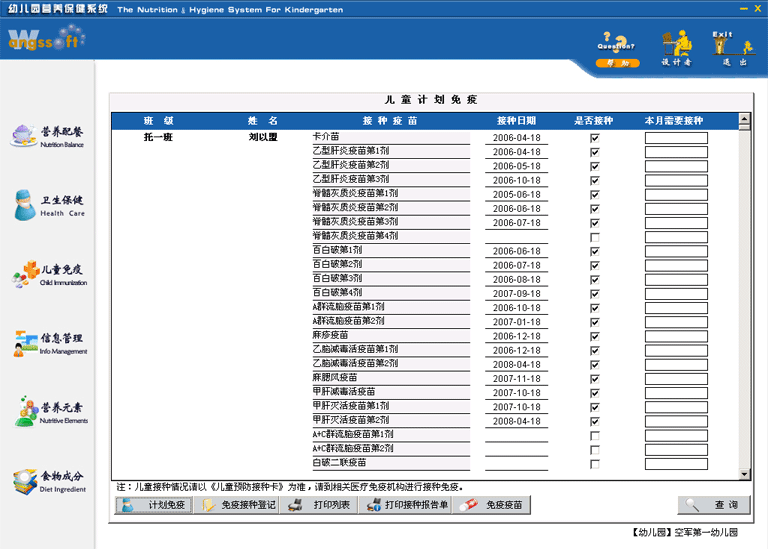Click 本月需要接种 field for 麻疹疫苗
Image resolution: width=768 pixels, height=549 pixels.
tap(676, 336)
